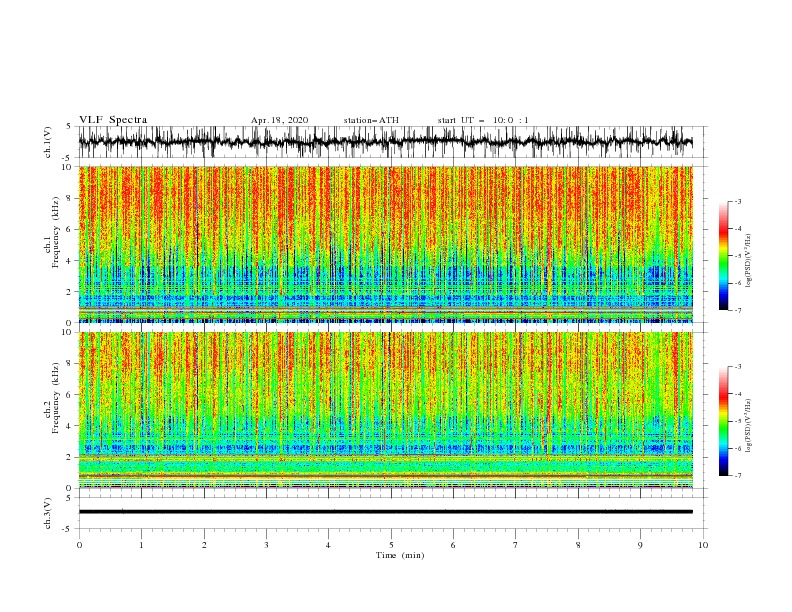Click the ch.3 flat waveform trace
Viewport: 792px width, 612px height.
pyautogui.click(x=385, y=512)
